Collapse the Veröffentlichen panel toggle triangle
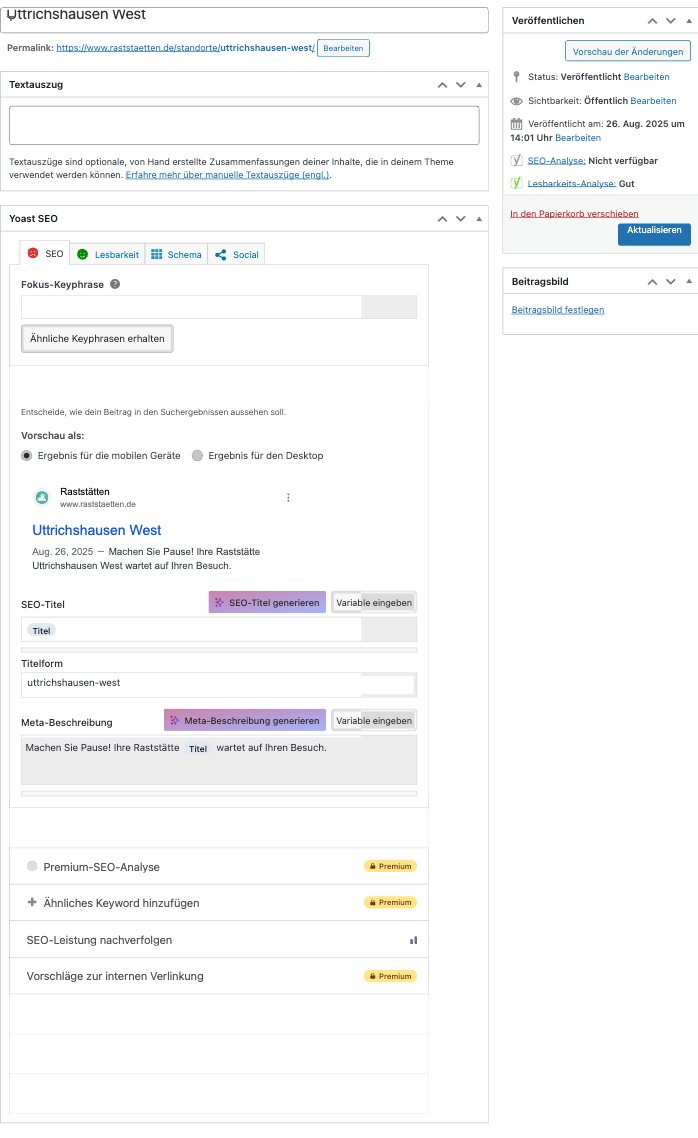Image resolution: width=698 pixels, height=1138 pixels. [x=688, y=20]
